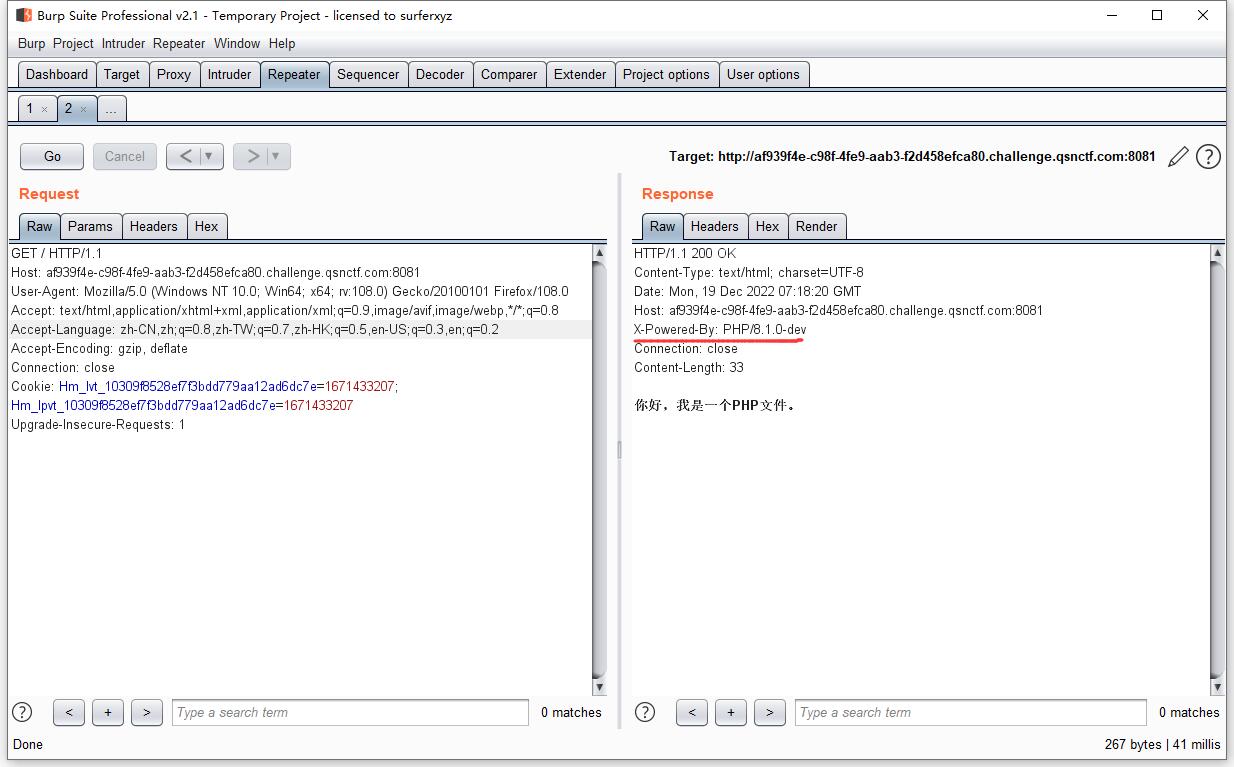1234x767 pixels.
Task: Open response search options plus button
Action: coord(730,712)
